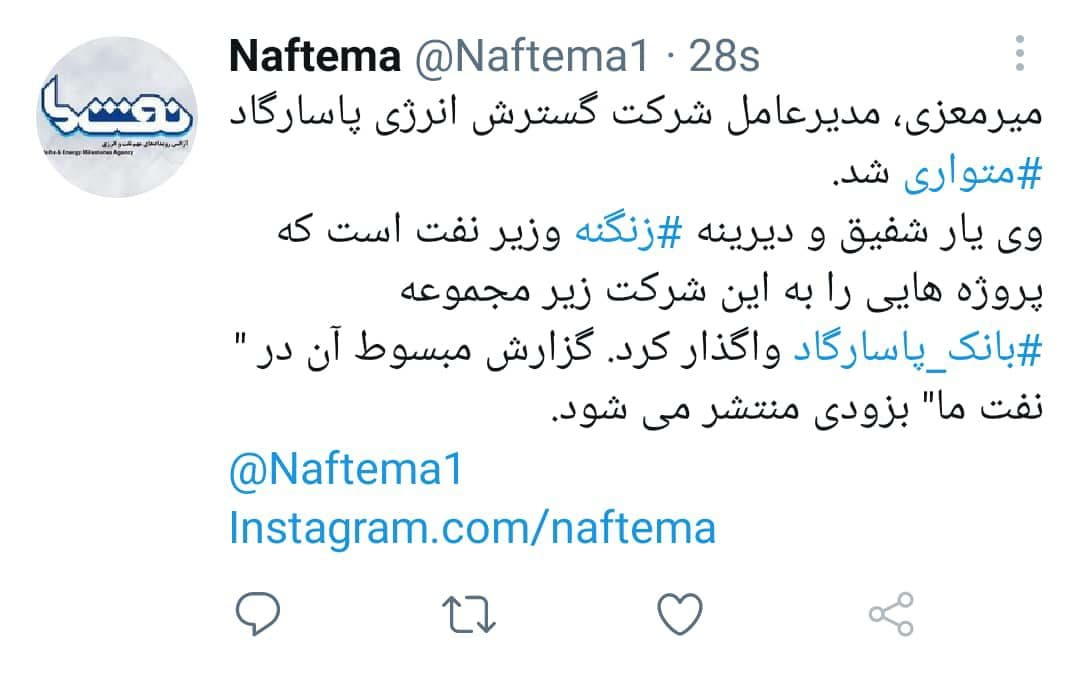This screenshot has width=1080, height=674.
Task: Retweet this post using the arrows icon
Action: [x=468, y=614]
